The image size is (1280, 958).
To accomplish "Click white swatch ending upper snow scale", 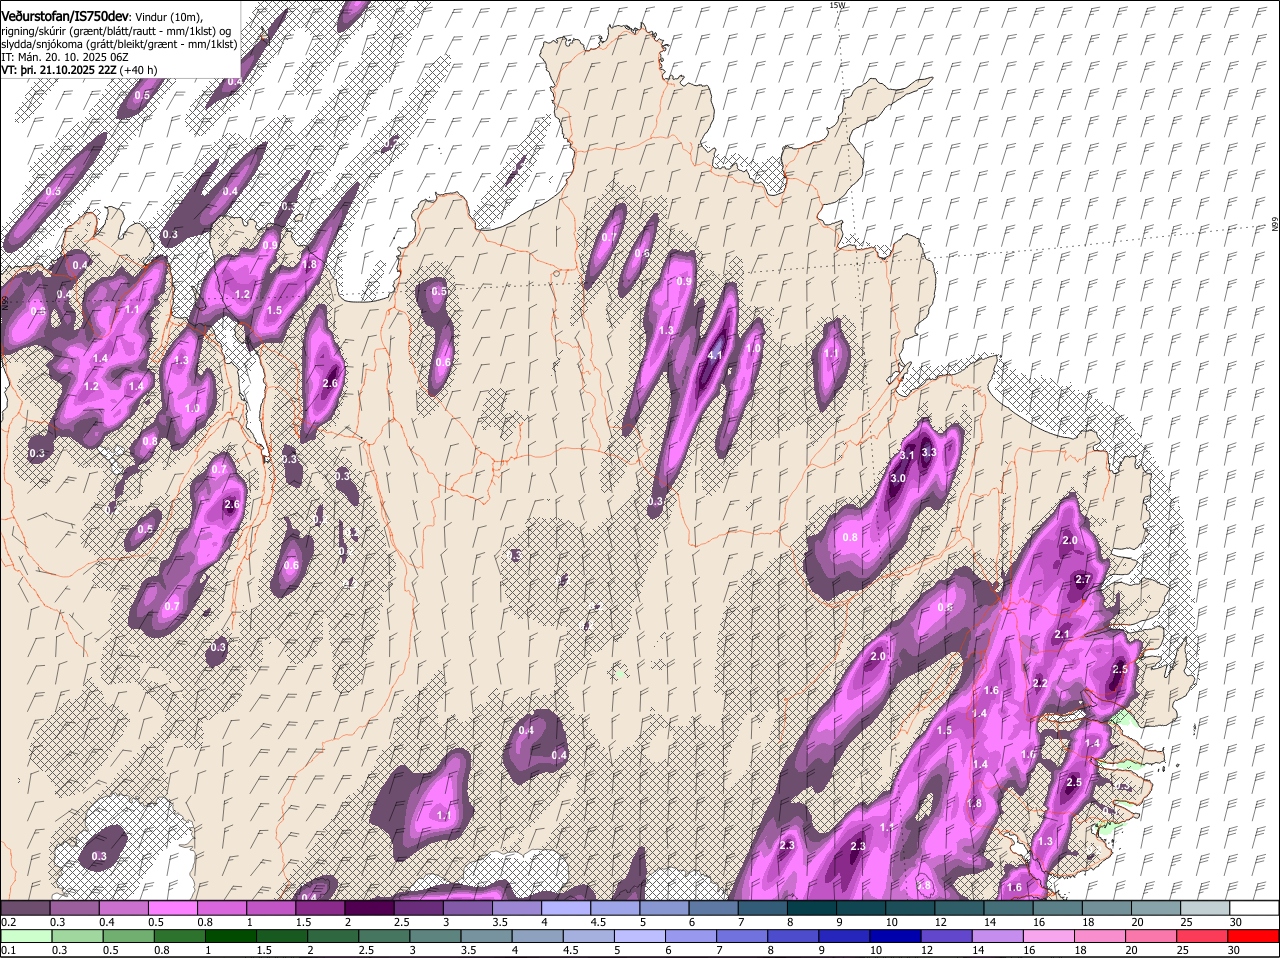I will point(1254,907).
